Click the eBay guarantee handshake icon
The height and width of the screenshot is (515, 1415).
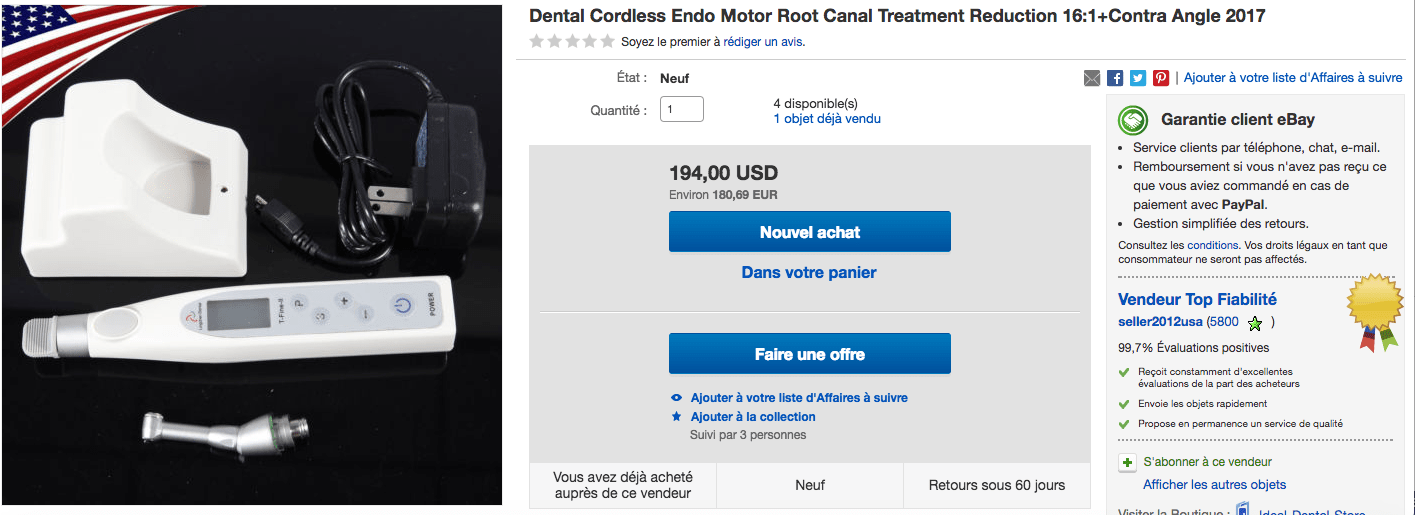point(1133,120)
